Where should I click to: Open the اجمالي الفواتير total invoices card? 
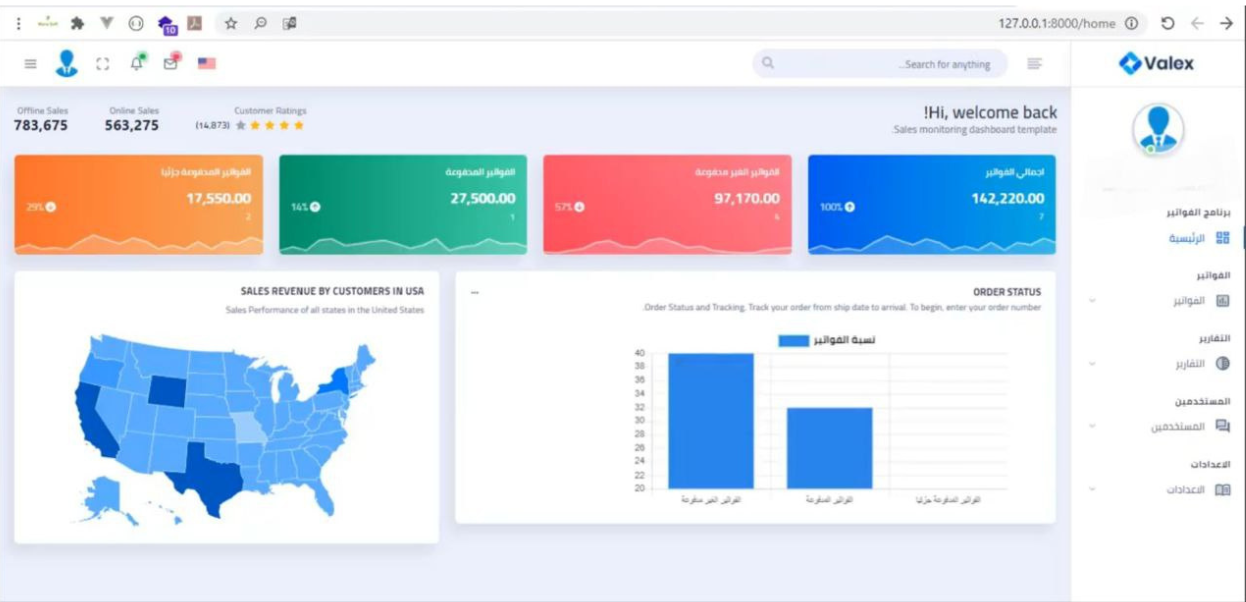(x=932, y=200)
